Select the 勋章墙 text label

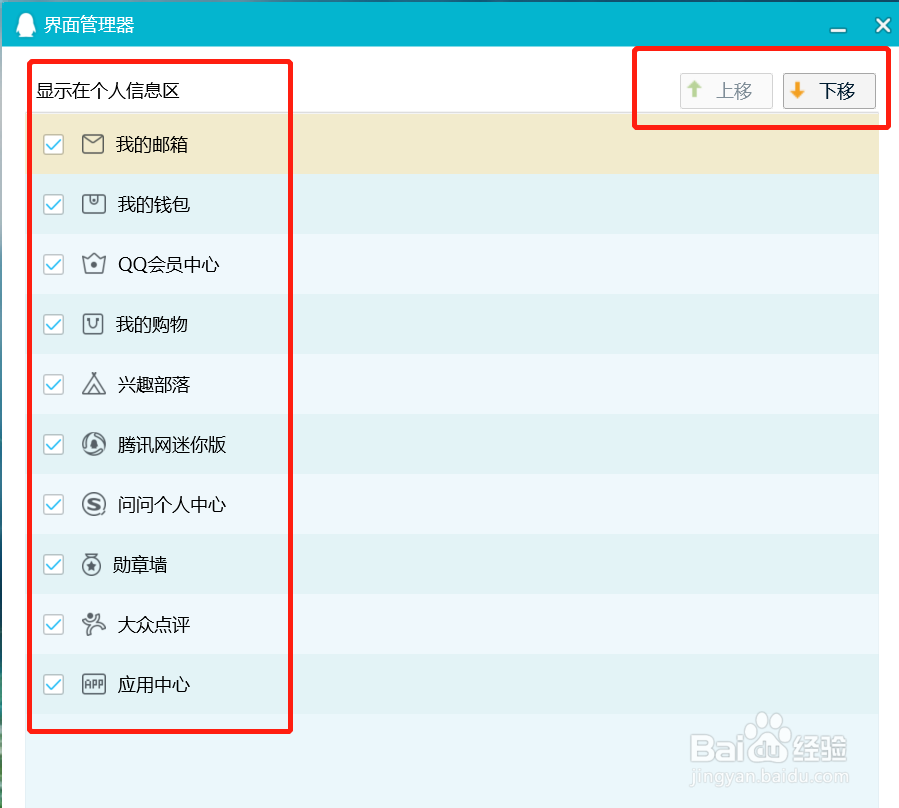[x=140, y=565]
